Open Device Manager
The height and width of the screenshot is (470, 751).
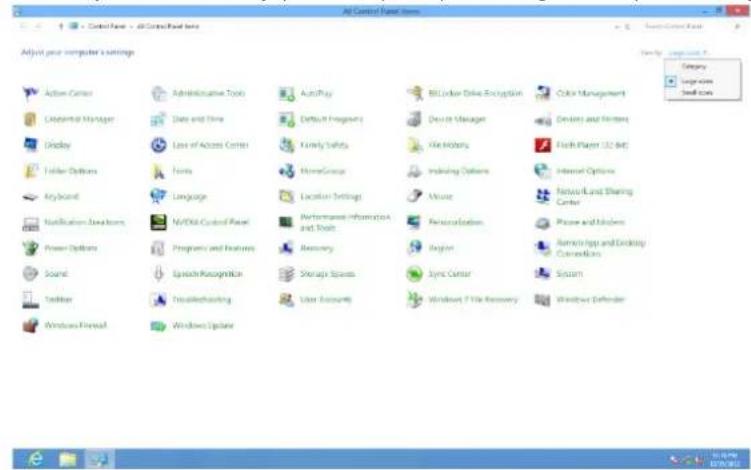[x=446, y=119]
